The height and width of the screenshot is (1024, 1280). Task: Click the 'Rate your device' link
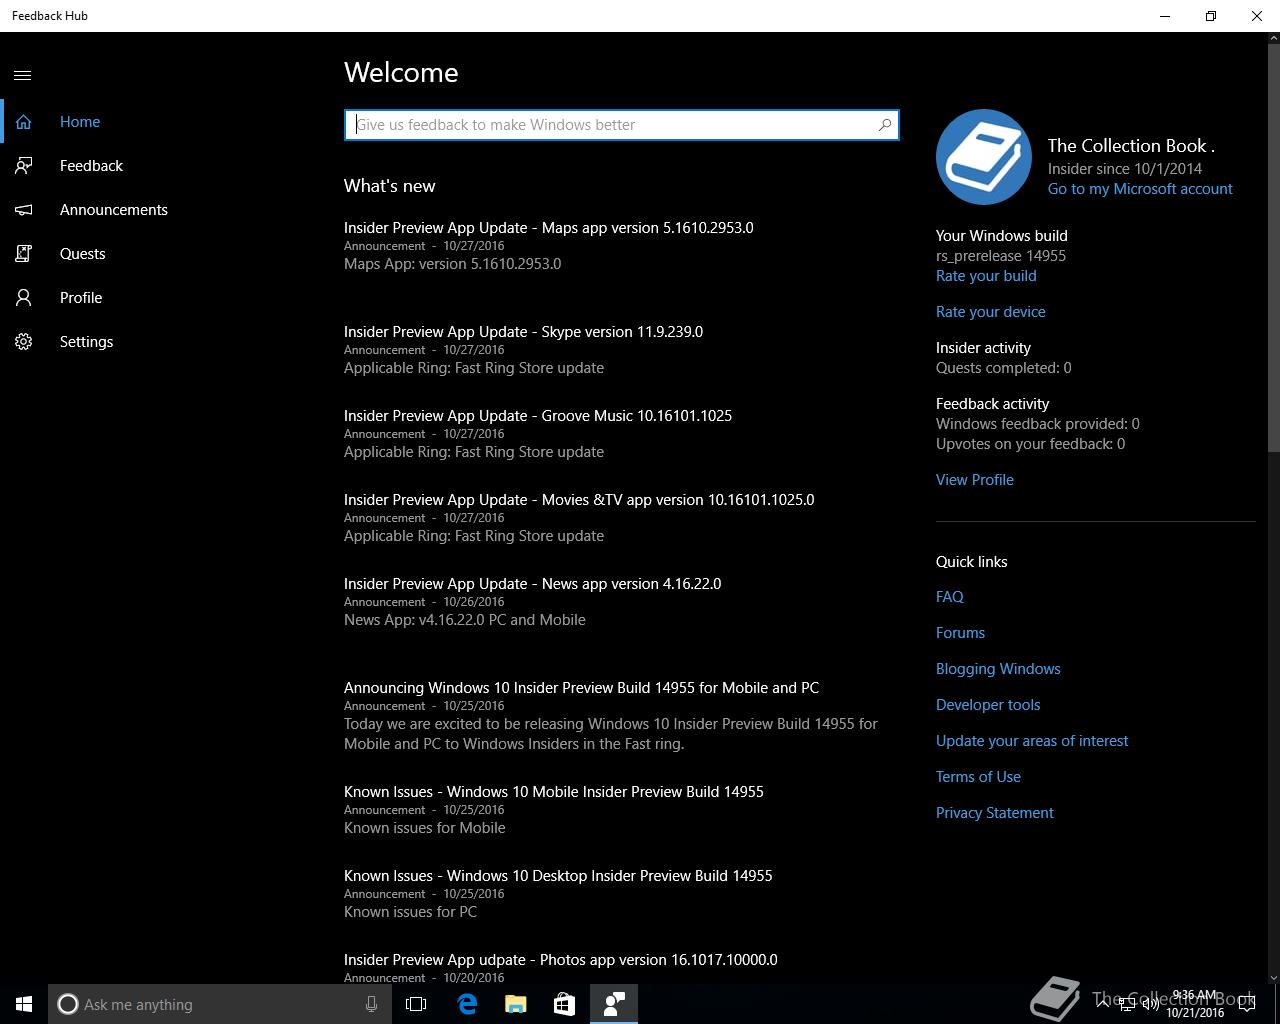[991, 312]
